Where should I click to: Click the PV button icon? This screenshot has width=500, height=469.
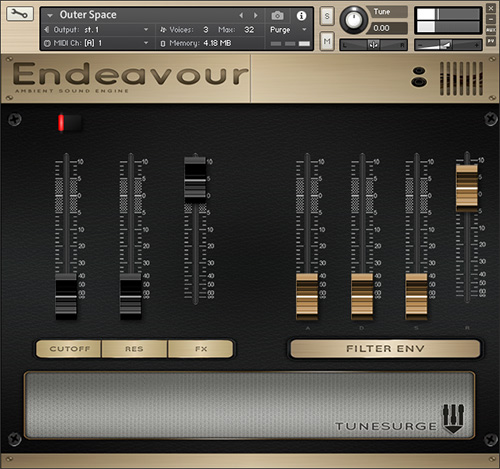[491, 41]
